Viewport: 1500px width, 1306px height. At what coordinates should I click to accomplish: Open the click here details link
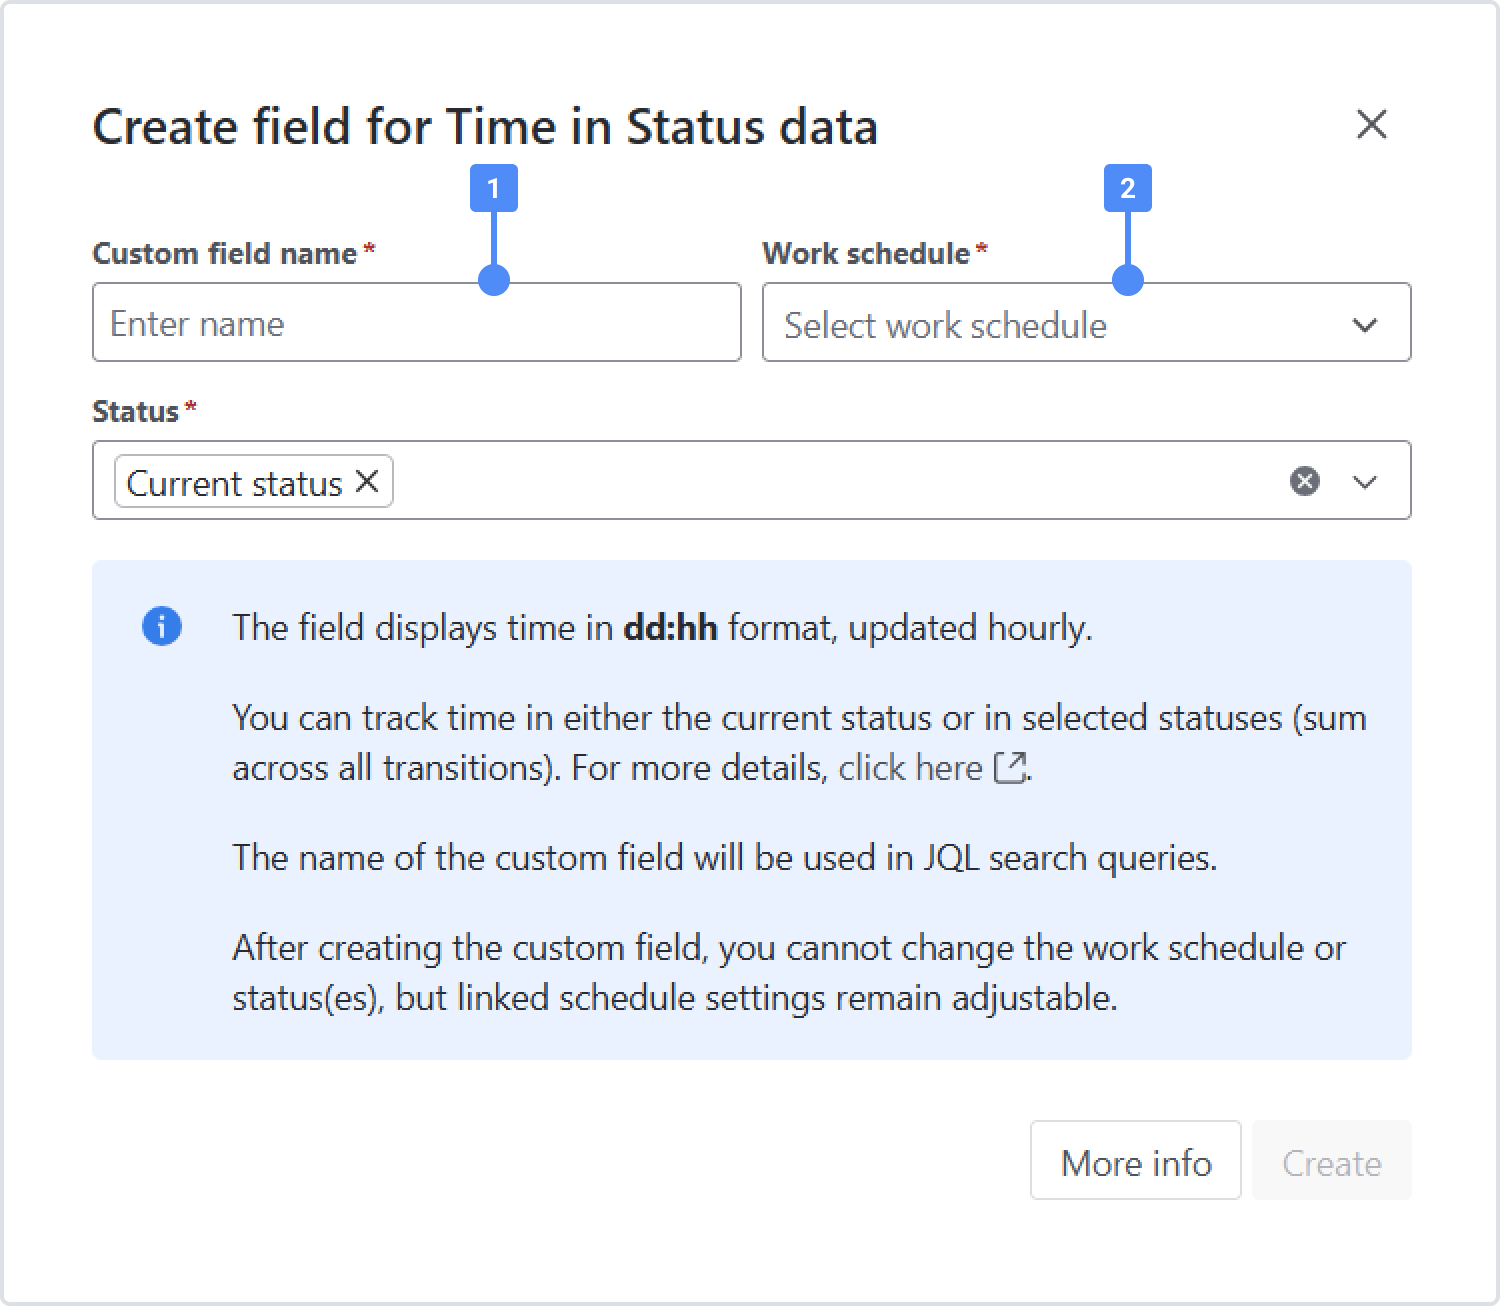pyautogui.click(x=910, y=768)
